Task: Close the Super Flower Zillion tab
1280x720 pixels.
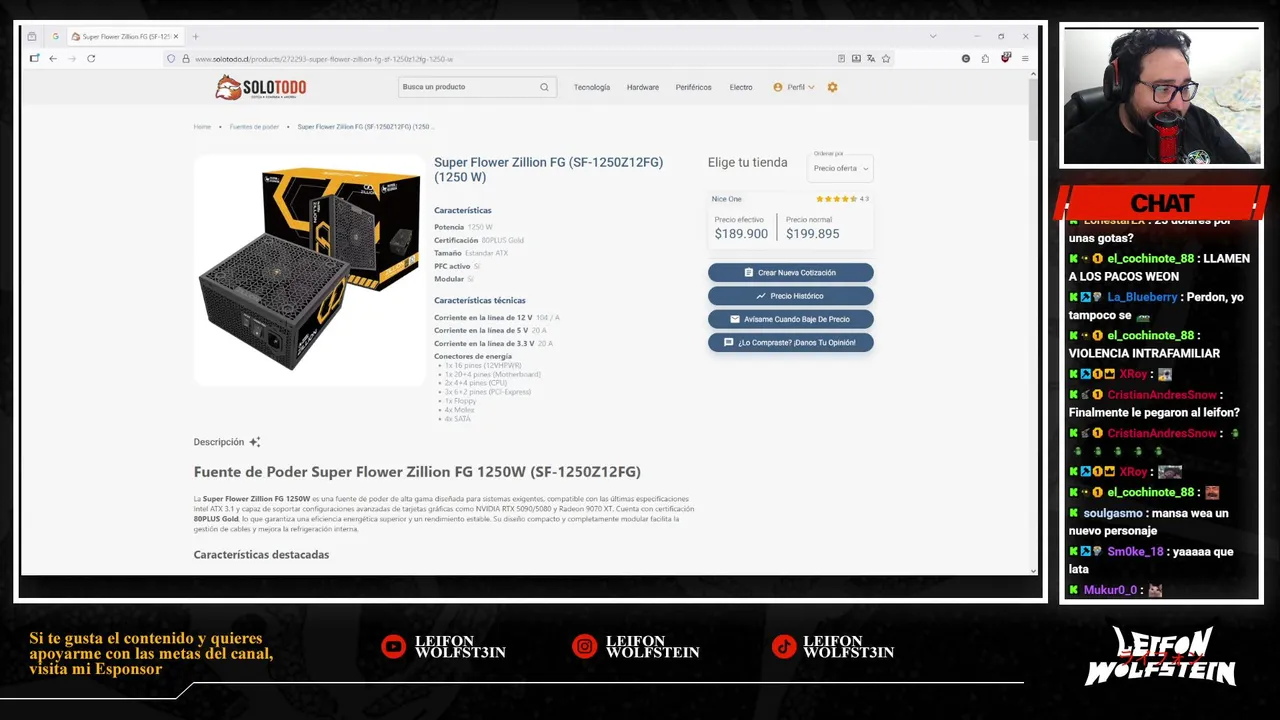Action: point(176,36)
